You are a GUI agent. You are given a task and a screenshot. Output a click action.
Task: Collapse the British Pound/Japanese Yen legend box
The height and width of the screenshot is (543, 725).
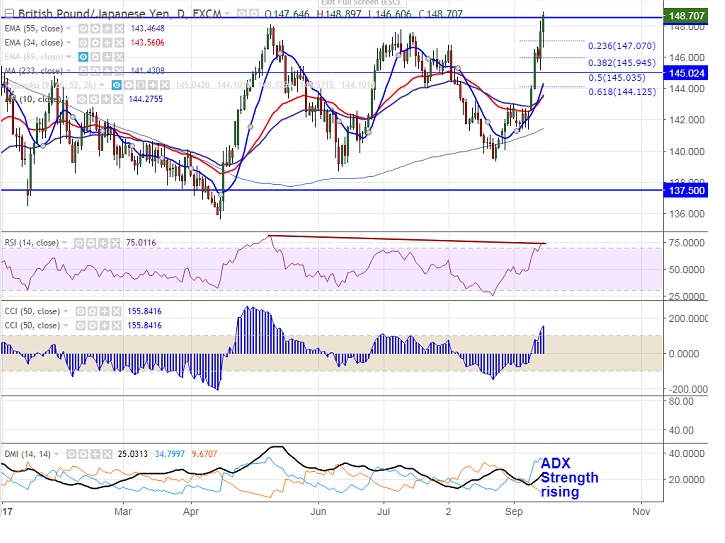click(x=9, y=13)
